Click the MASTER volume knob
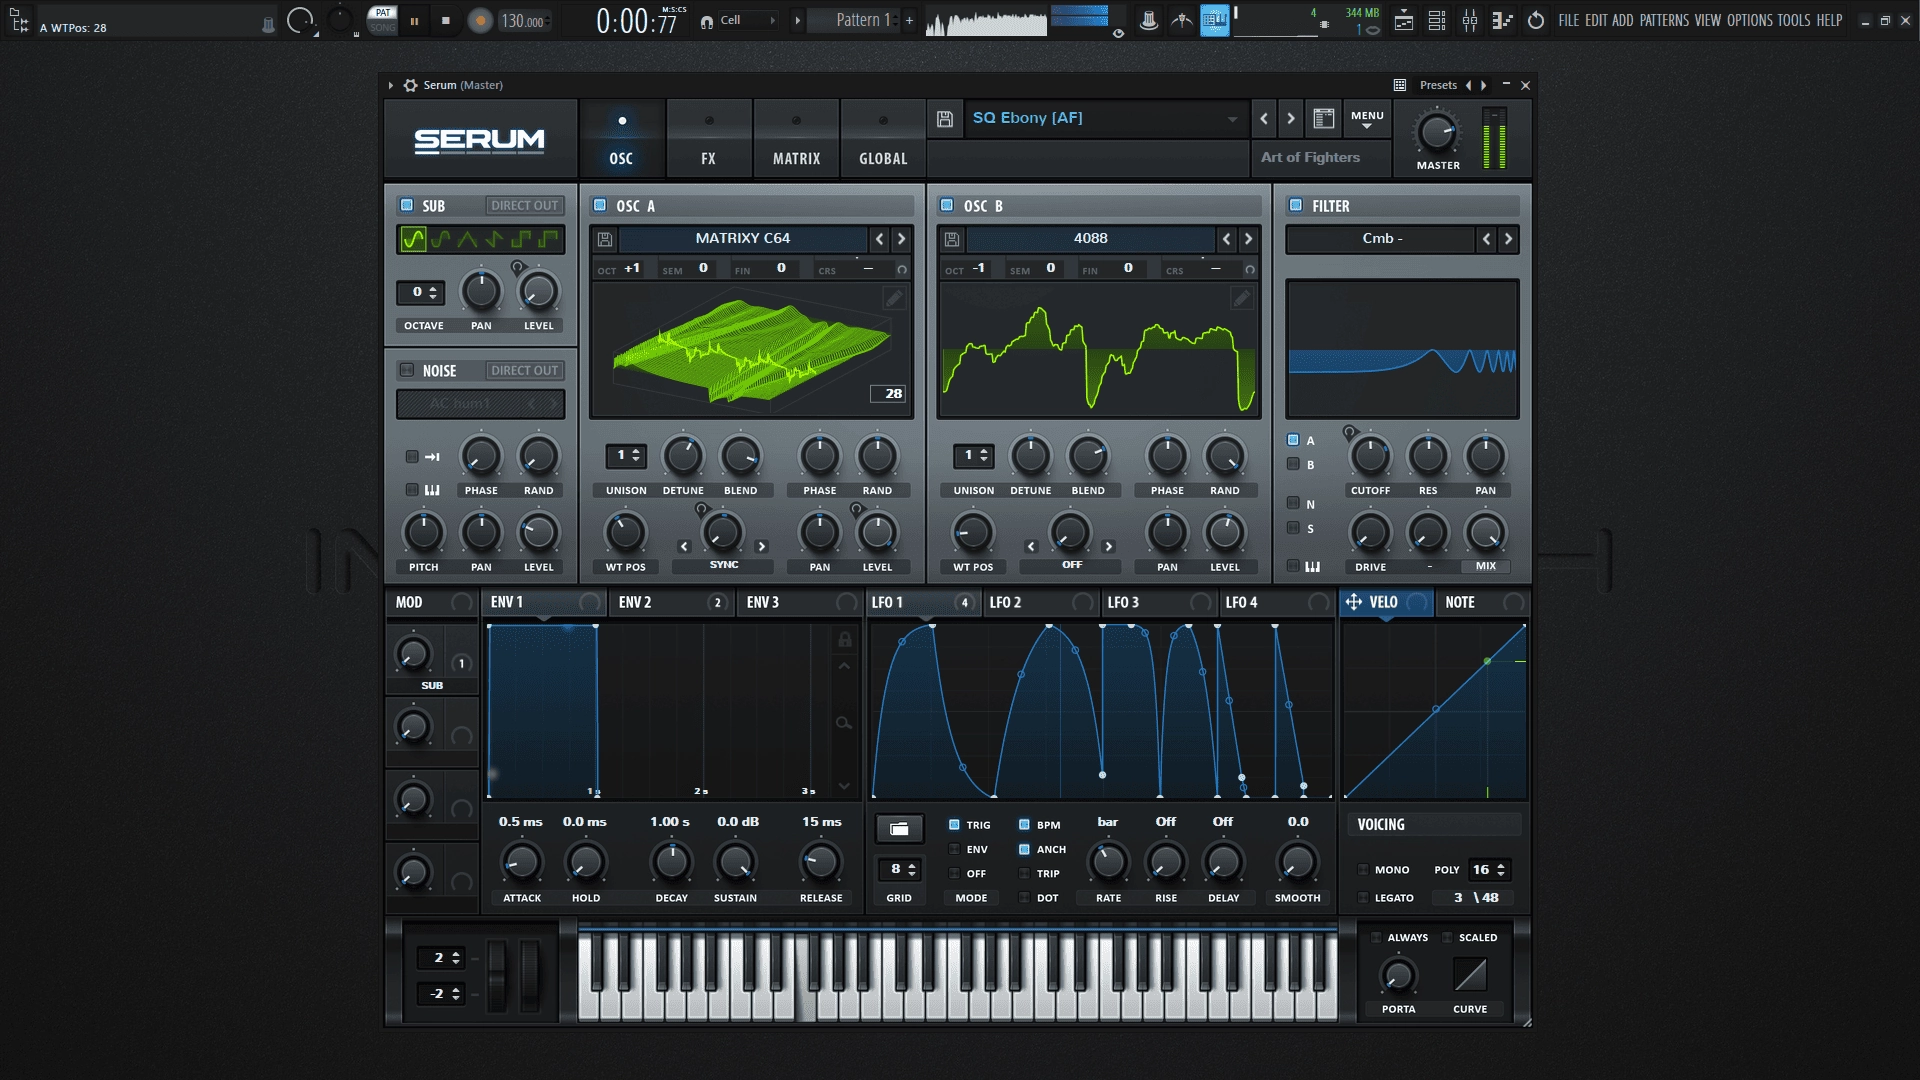The width and height of the screenshot is (1920, 1080). (1437, 132)
